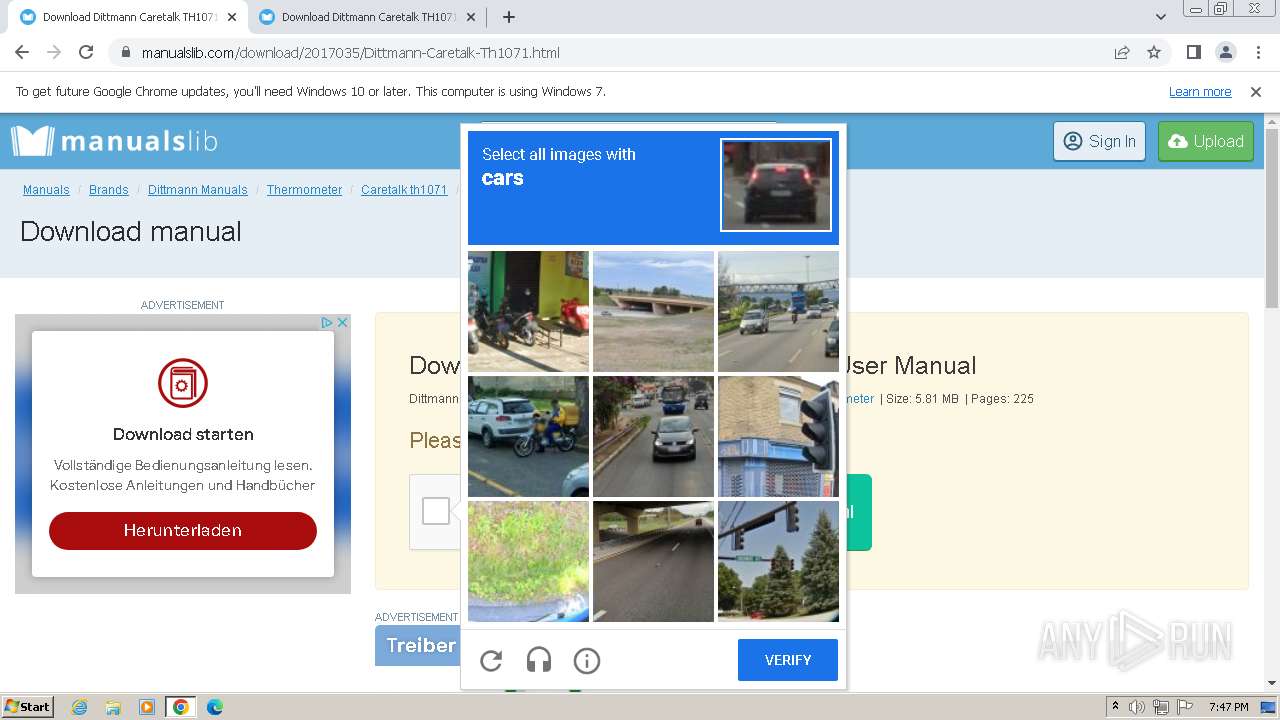This screenshot has height=720, width=1280.
Task: Open volume control in system tray
Action: (1137, 707)
